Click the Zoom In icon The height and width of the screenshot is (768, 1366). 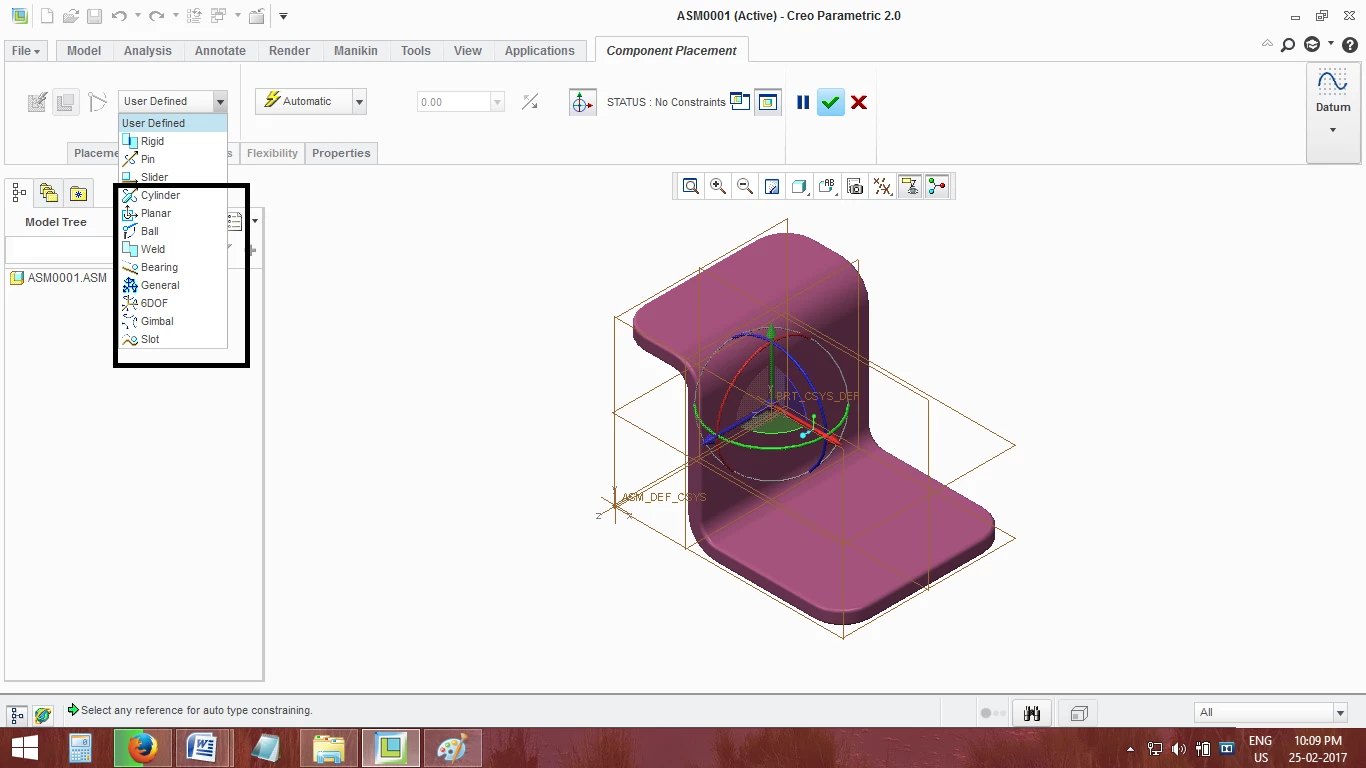(718, 186)
